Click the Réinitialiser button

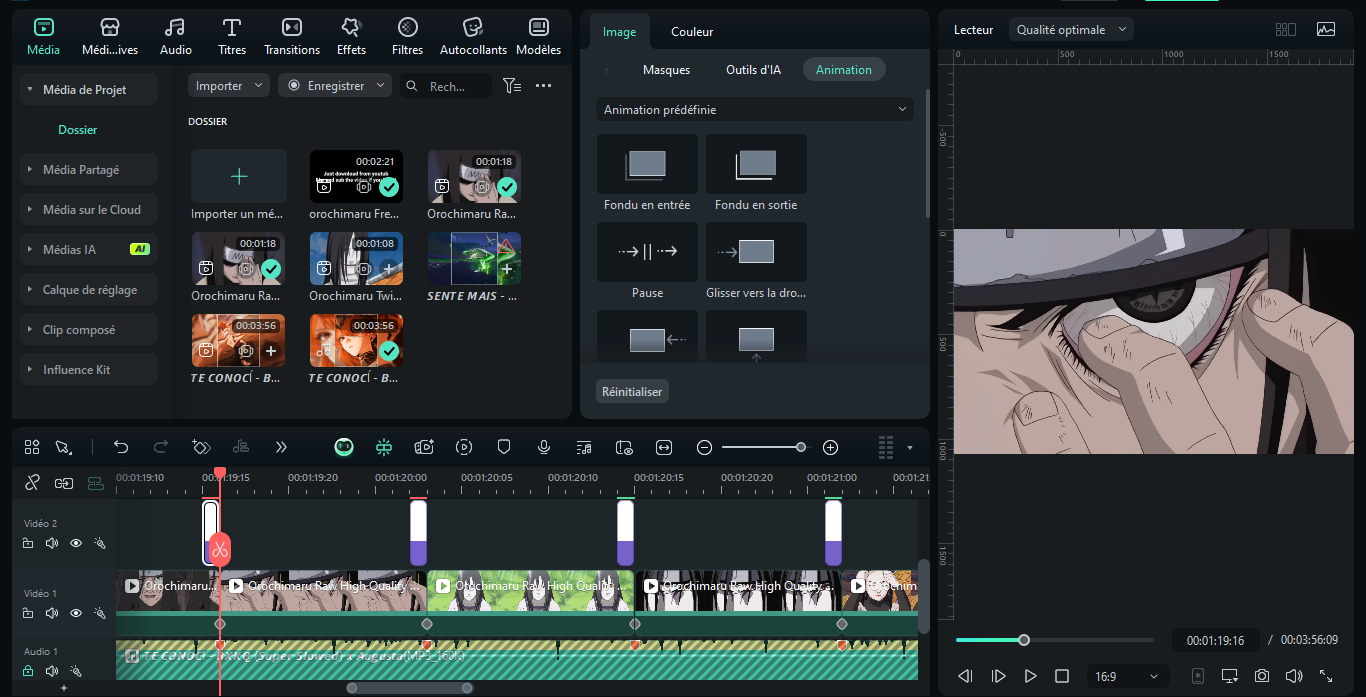(632, 392)
